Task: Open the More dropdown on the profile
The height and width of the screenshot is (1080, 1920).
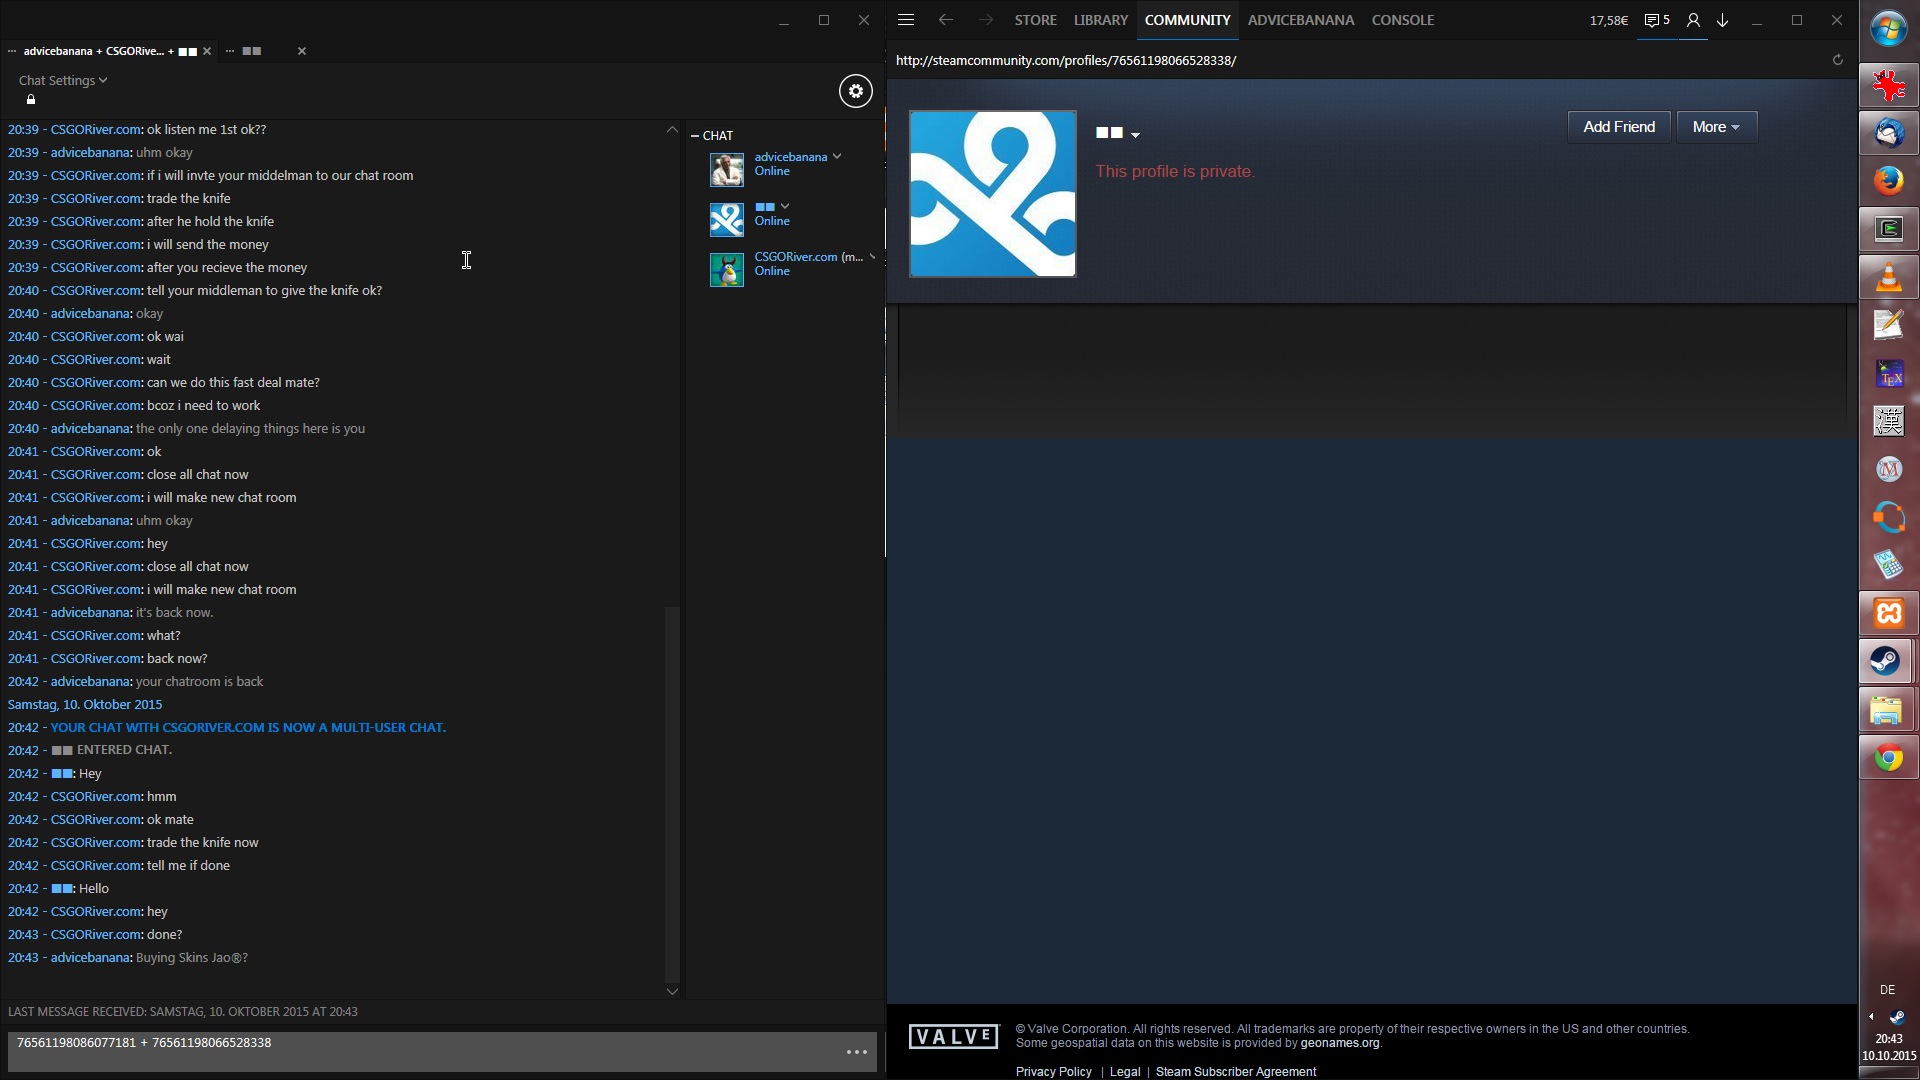Action: point(1716,127)
